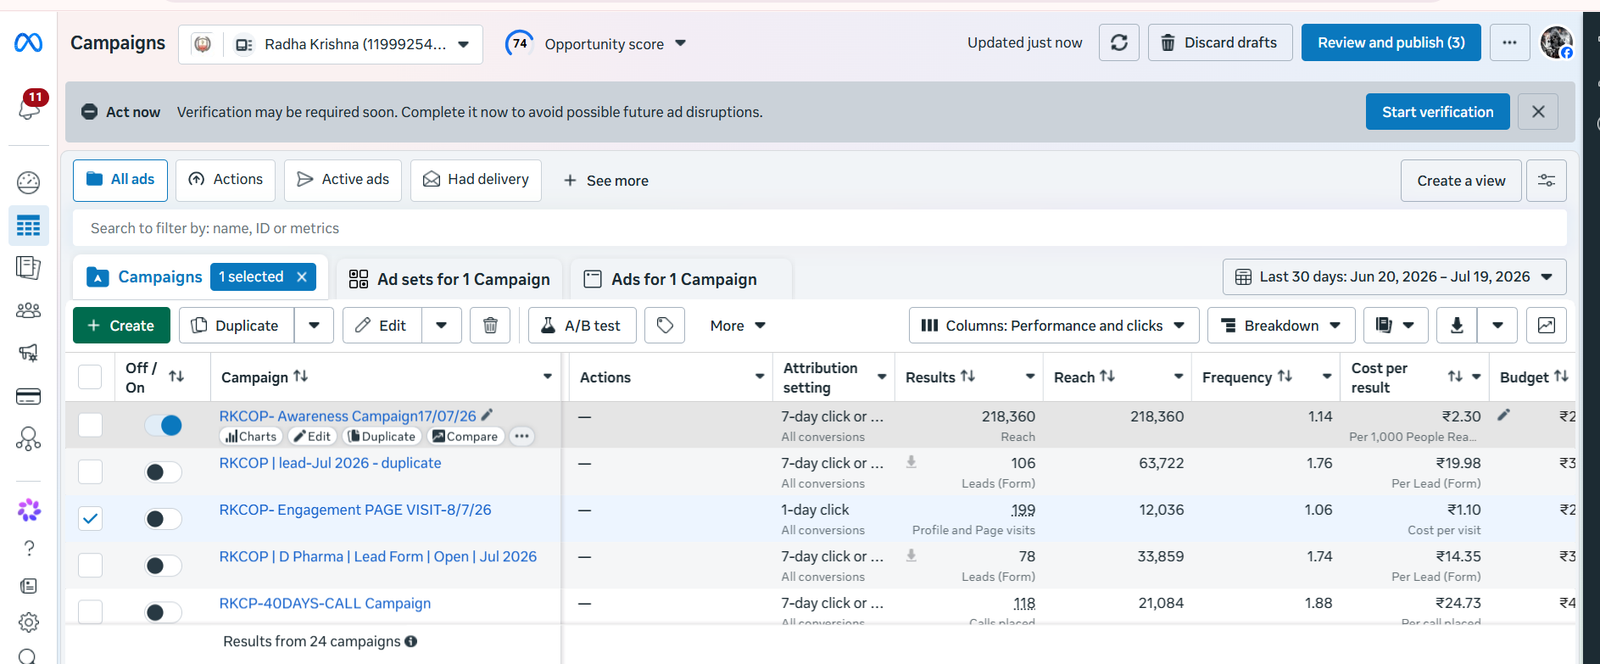Image resolution: width=1600 pixels, height=664 pixels.
Task: Open the charts panel icon
Action: point(1546,326)
